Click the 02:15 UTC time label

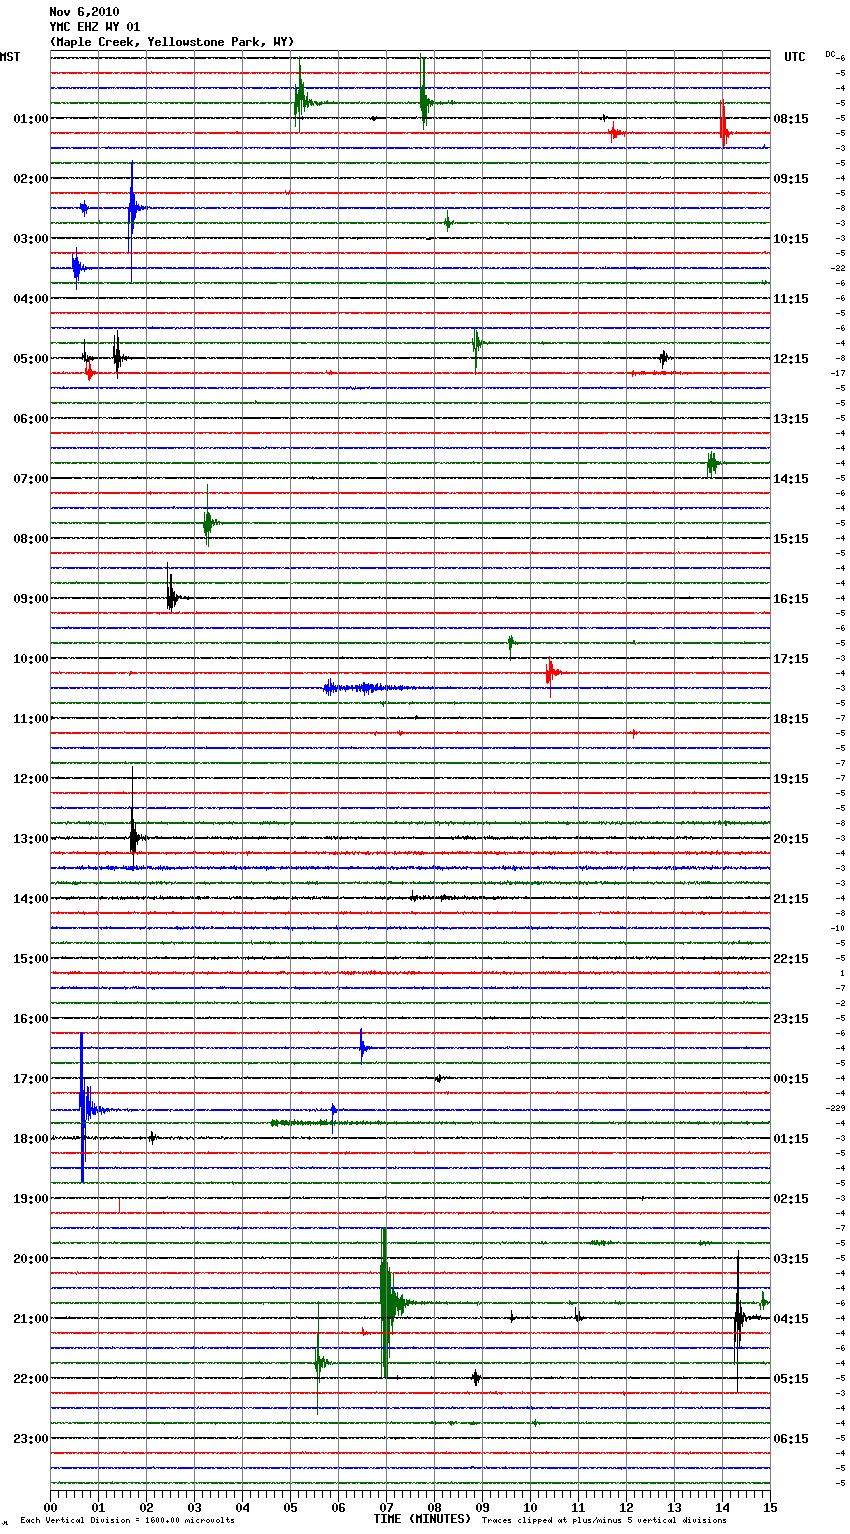pyautogui.click(x=791, y=1199)
